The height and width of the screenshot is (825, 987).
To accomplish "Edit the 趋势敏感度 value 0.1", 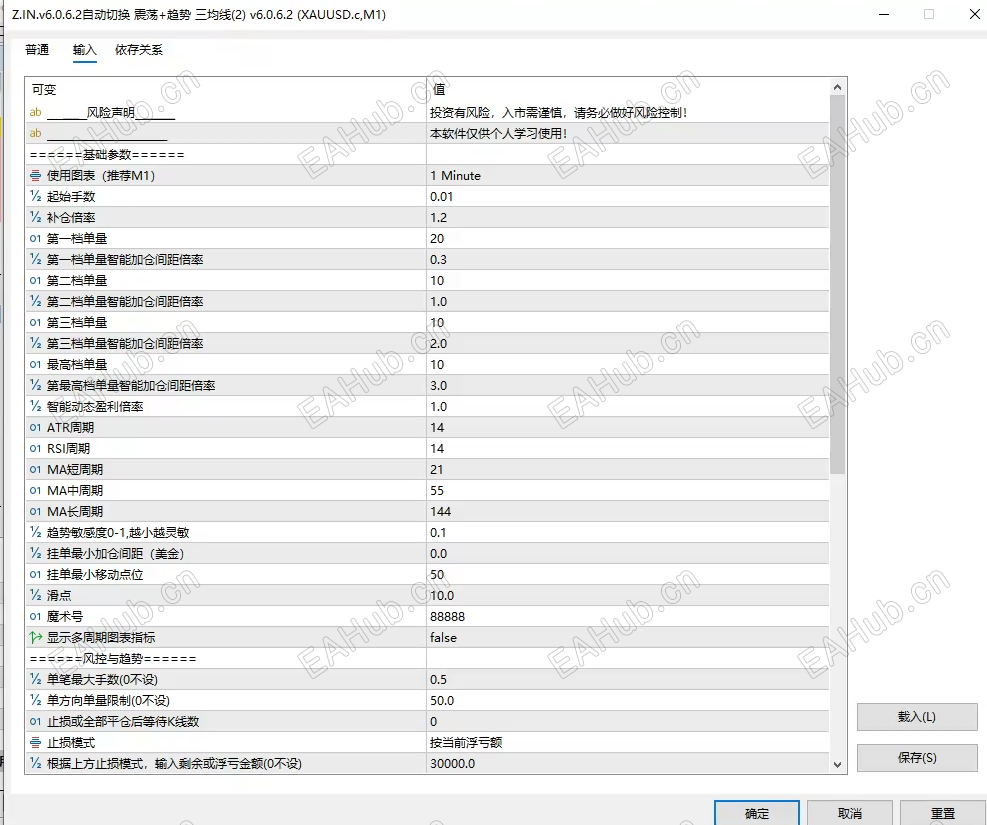I will pyautogui.click(x=628, y=532).
